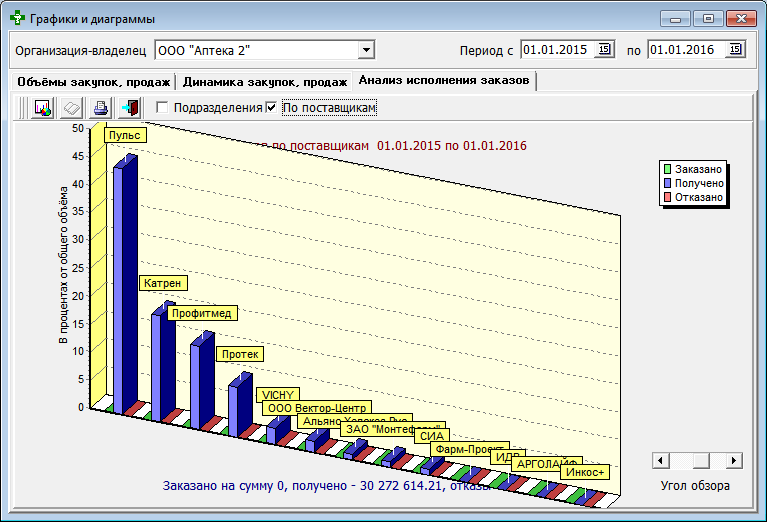767x522 pixels.
Task: Open the Динамика закупок, продаж tab
Action: [265, 82]
